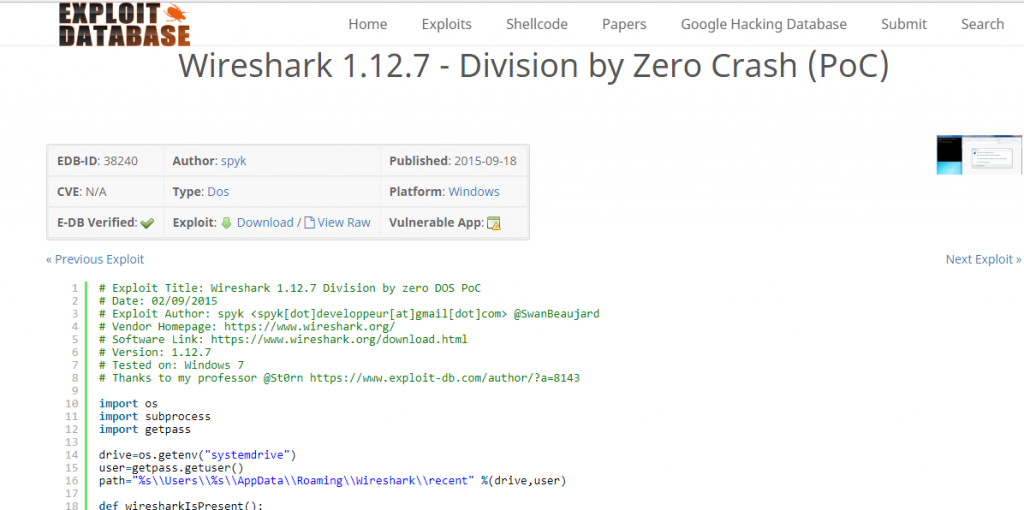Click the green E-DB Verified checkmark
The image size is (1024, 510).
point(148,223)
